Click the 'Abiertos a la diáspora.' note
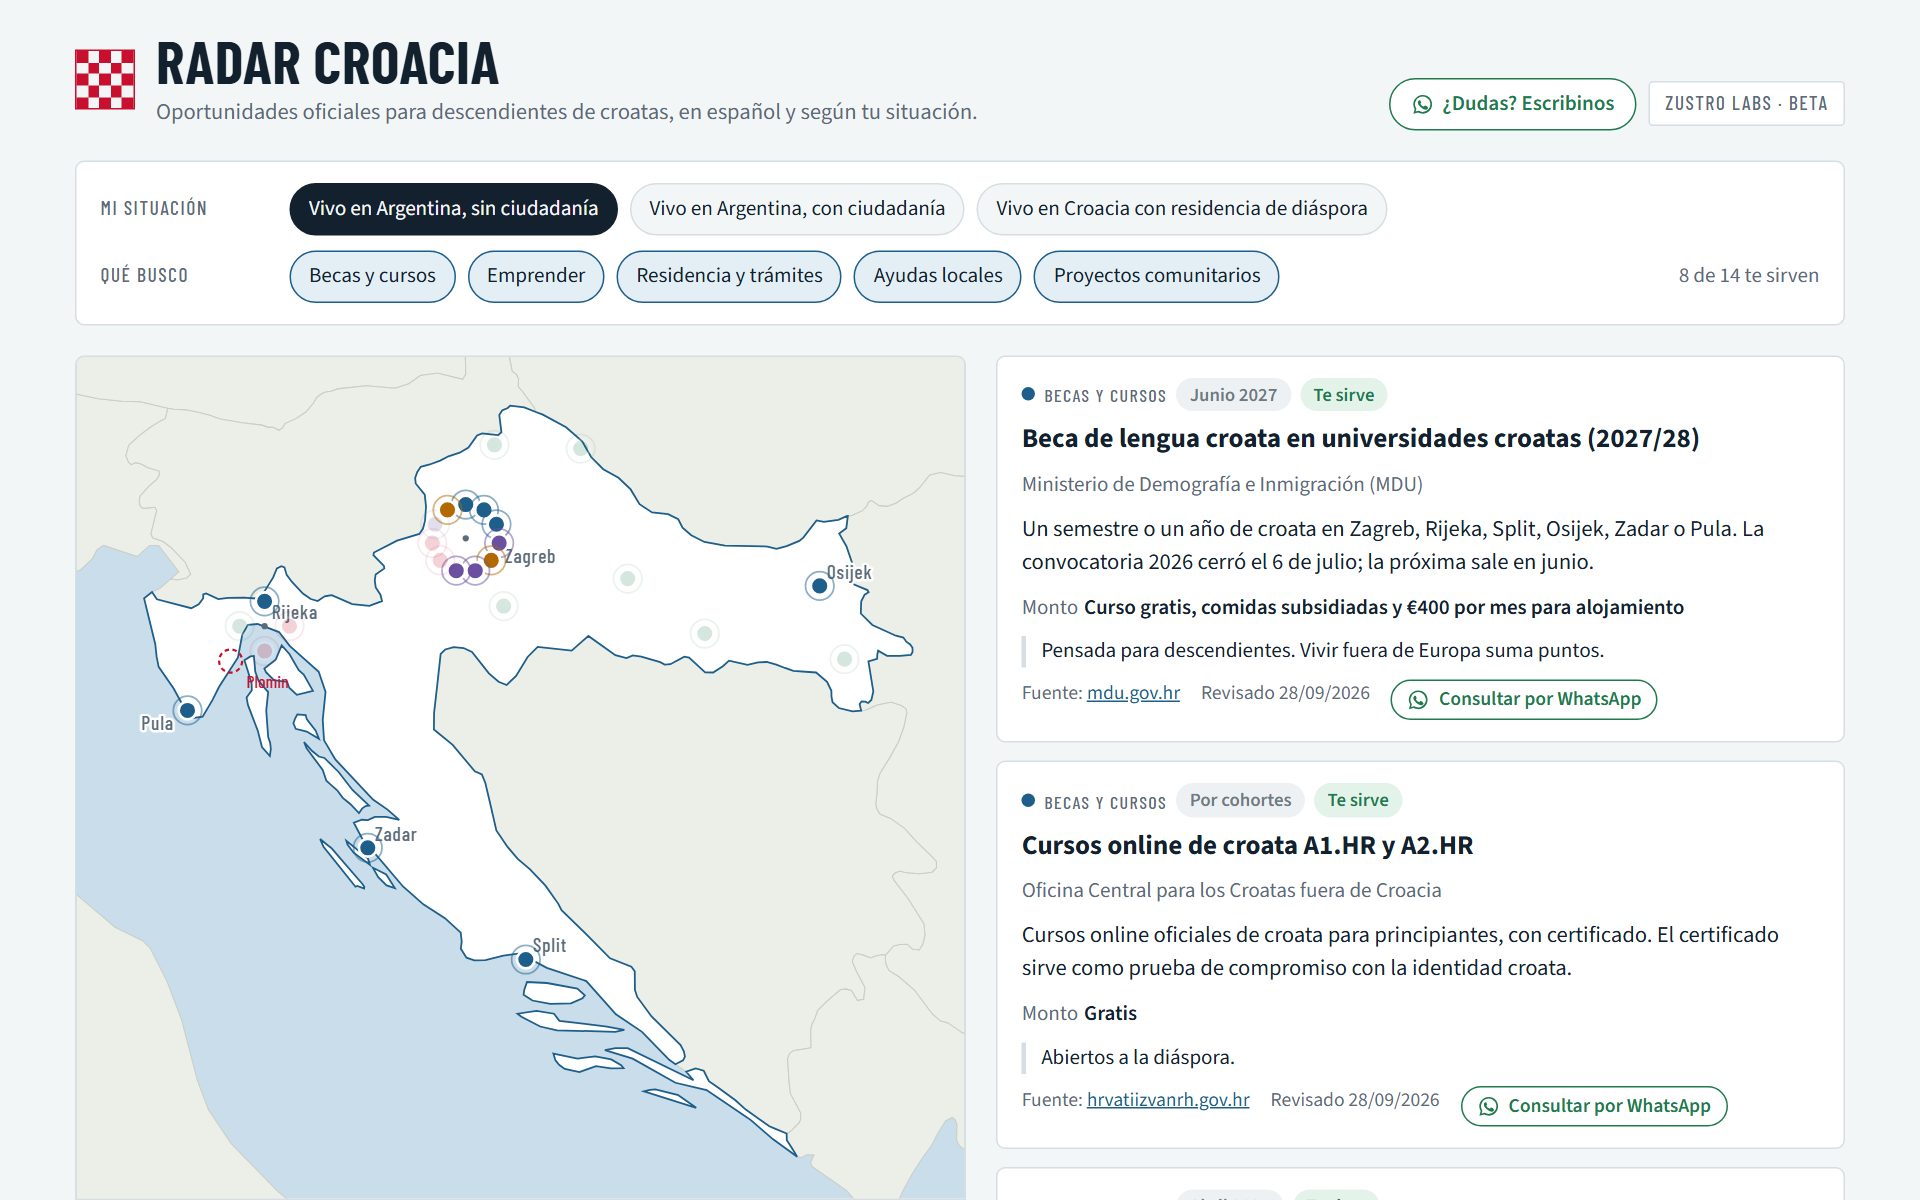Viewport: 1920px width, 1200px height. click(x=1138, y=1057)
